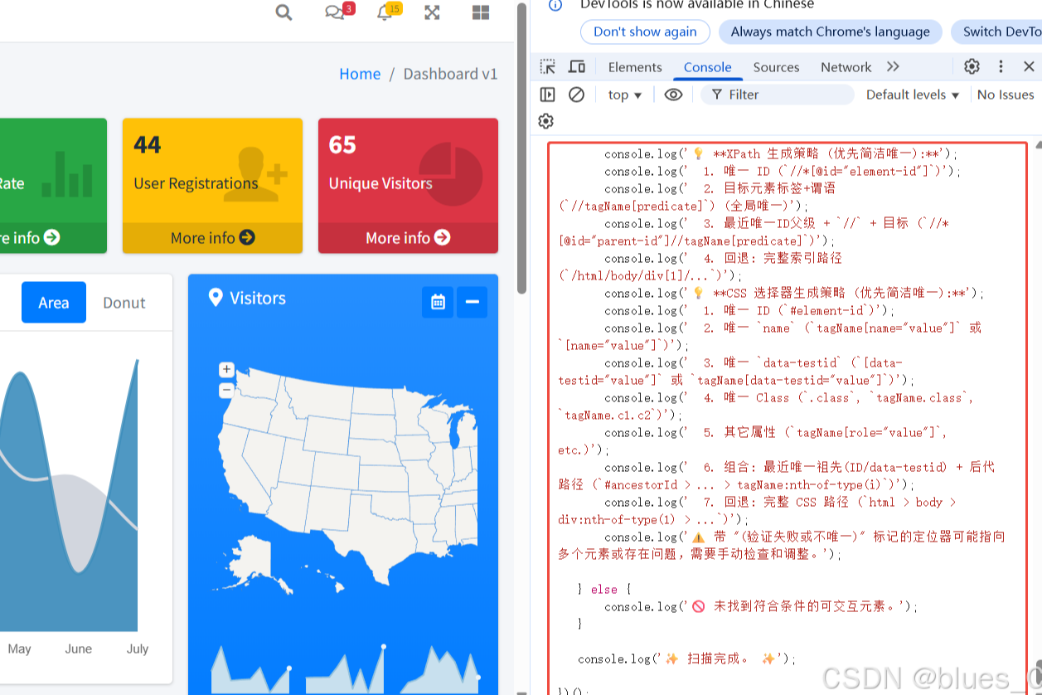
Task: Open the Default levels dropdown
Action: [x=912, y=95]
